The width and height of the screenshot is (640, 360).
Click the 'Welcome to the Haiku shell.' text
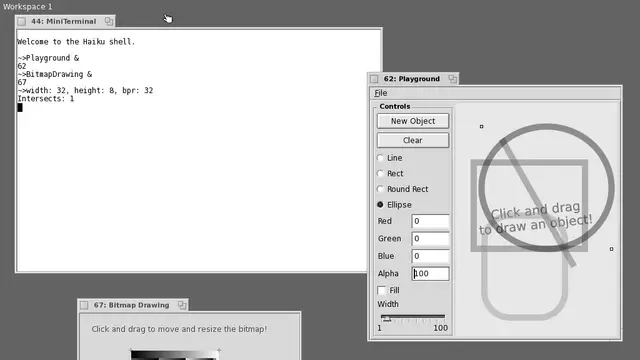tap(76, 42)
